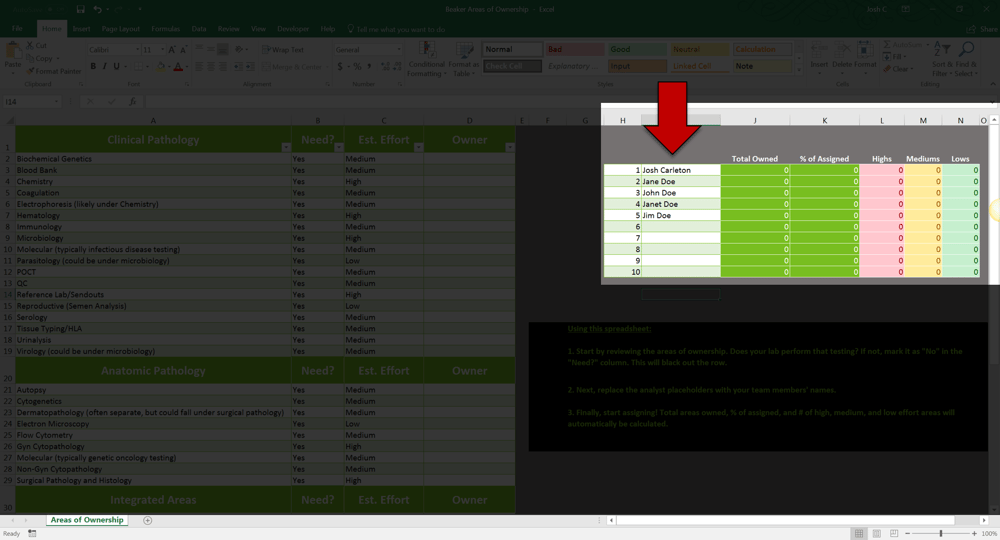Viewport: 1000px width, 540px height.
Task: Open the font size 11 dropdown
Action: click(x=162, y=50)
